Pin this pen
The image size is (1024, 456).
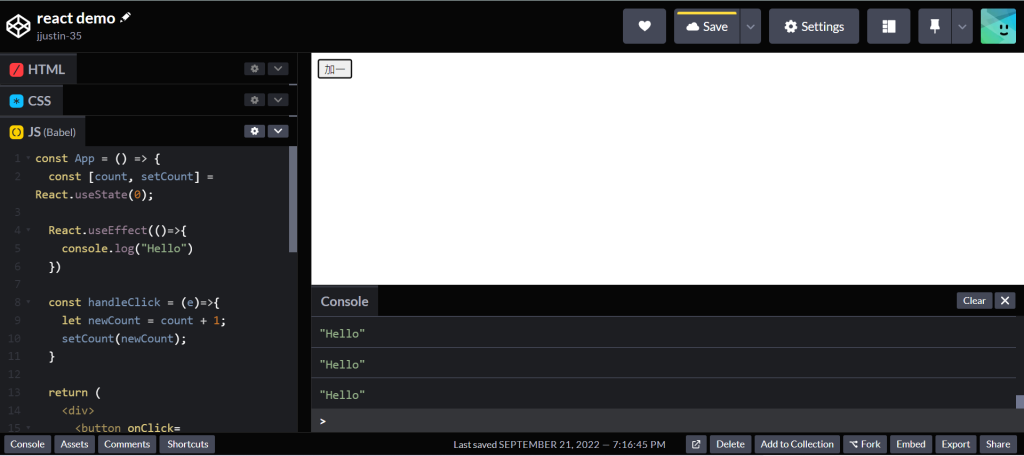[935, 26]
